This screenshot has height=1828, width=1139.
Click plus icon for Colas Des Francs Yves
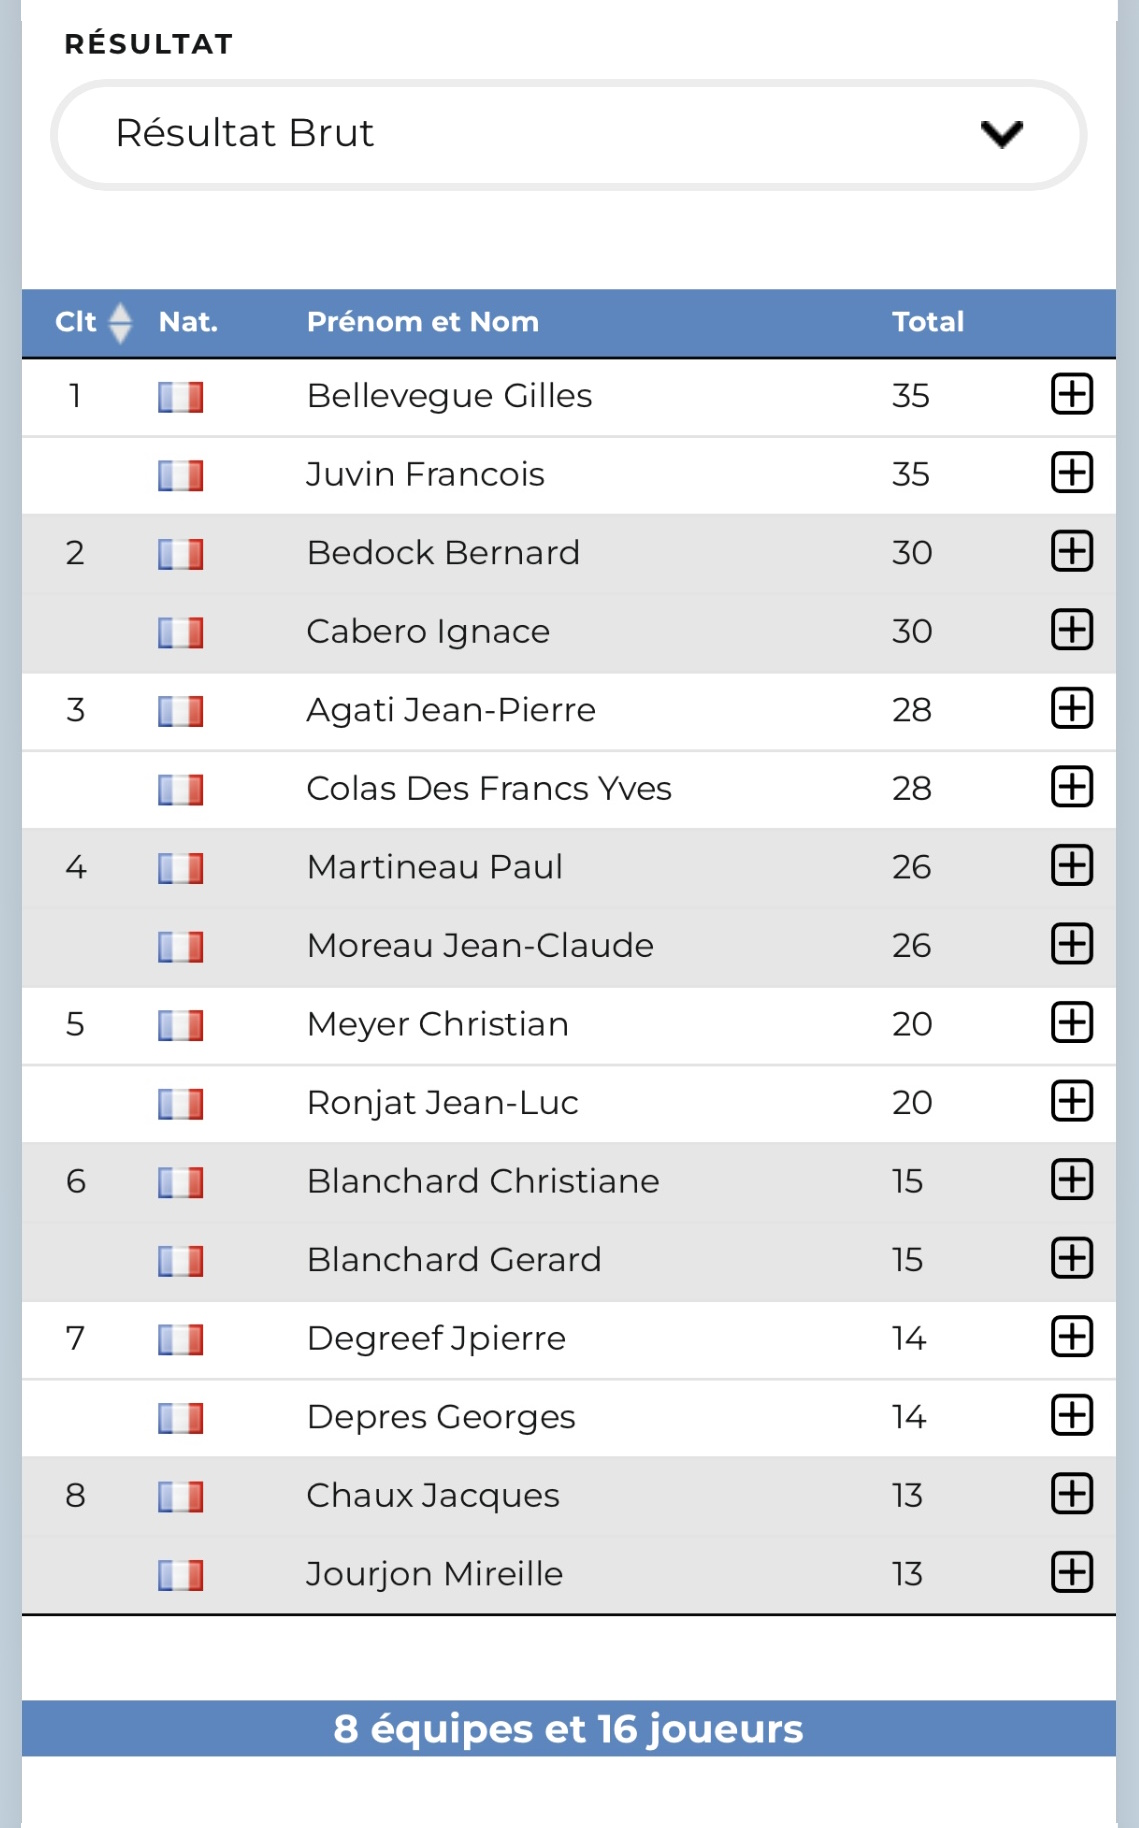(x=1071, y=788)
